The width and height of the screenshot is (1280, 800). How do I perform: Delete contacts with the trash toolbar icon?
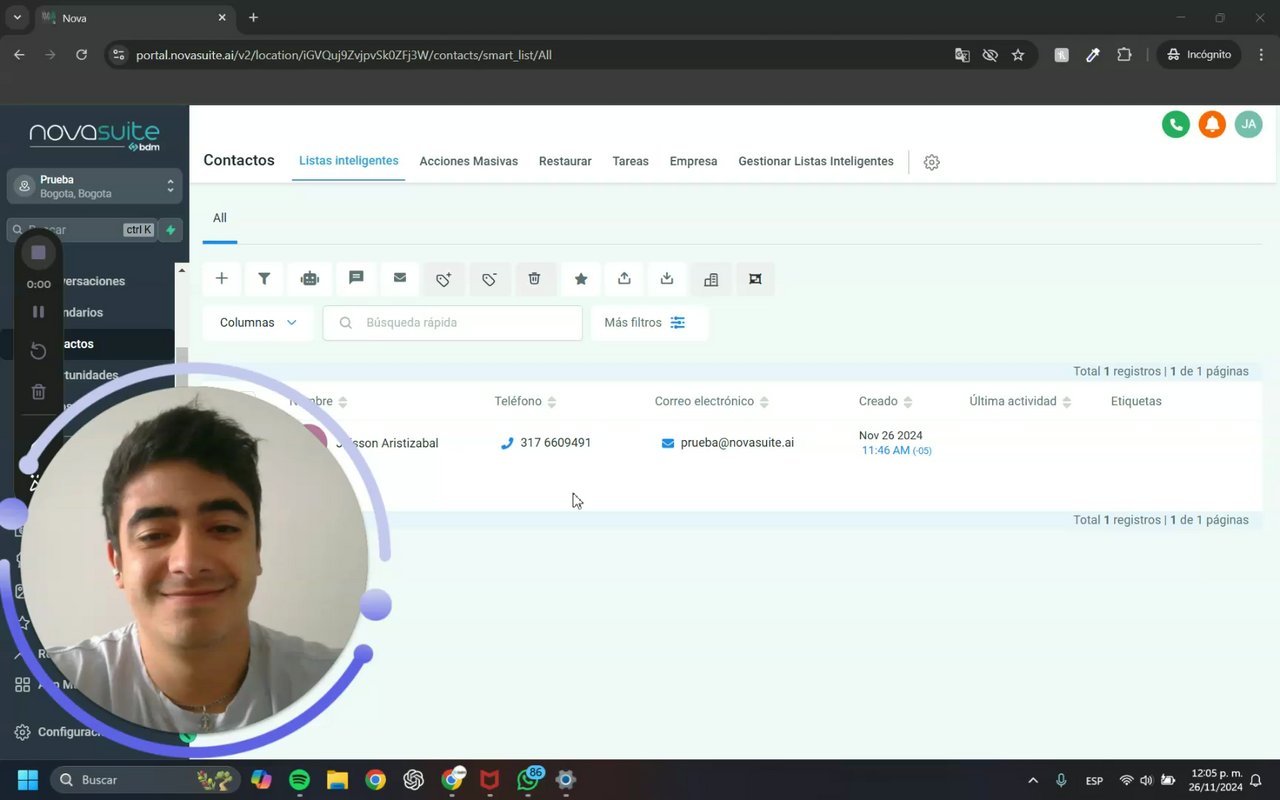pyautogui.click(x=535, y=279)
